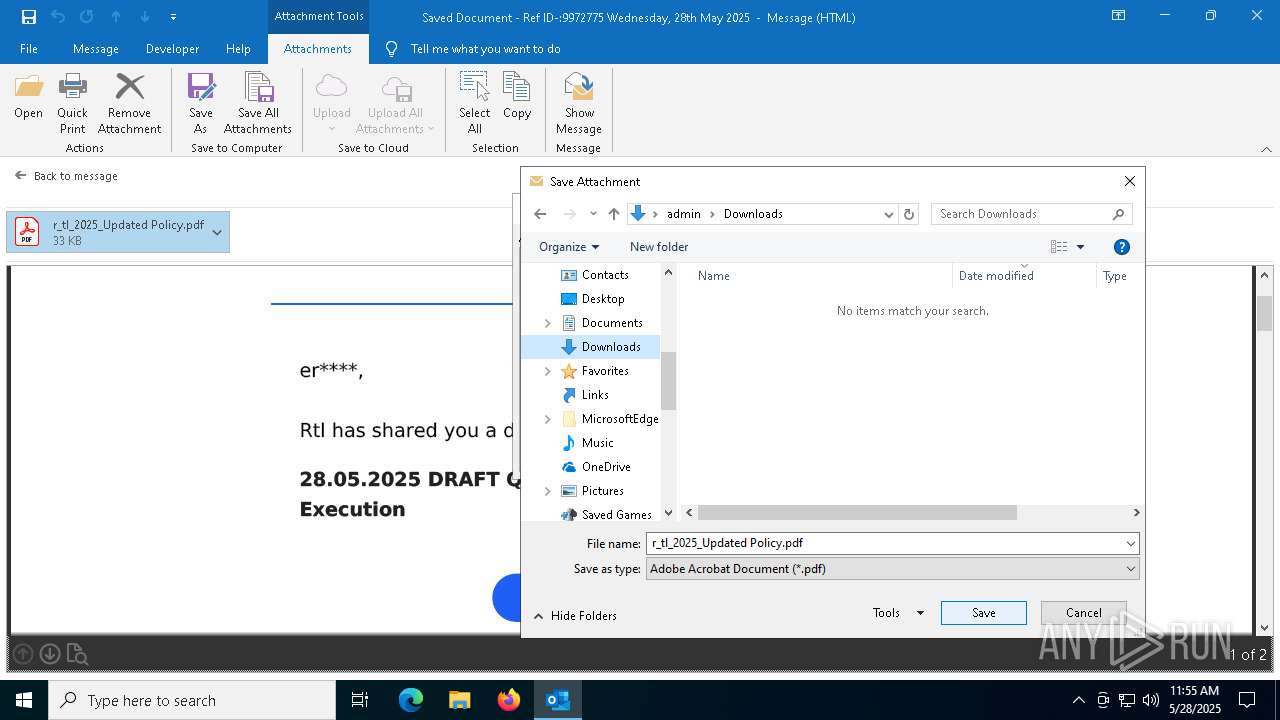Click the Back to message arrow
This screenshot has height=720, width=1280.
(x=20, y=175)
